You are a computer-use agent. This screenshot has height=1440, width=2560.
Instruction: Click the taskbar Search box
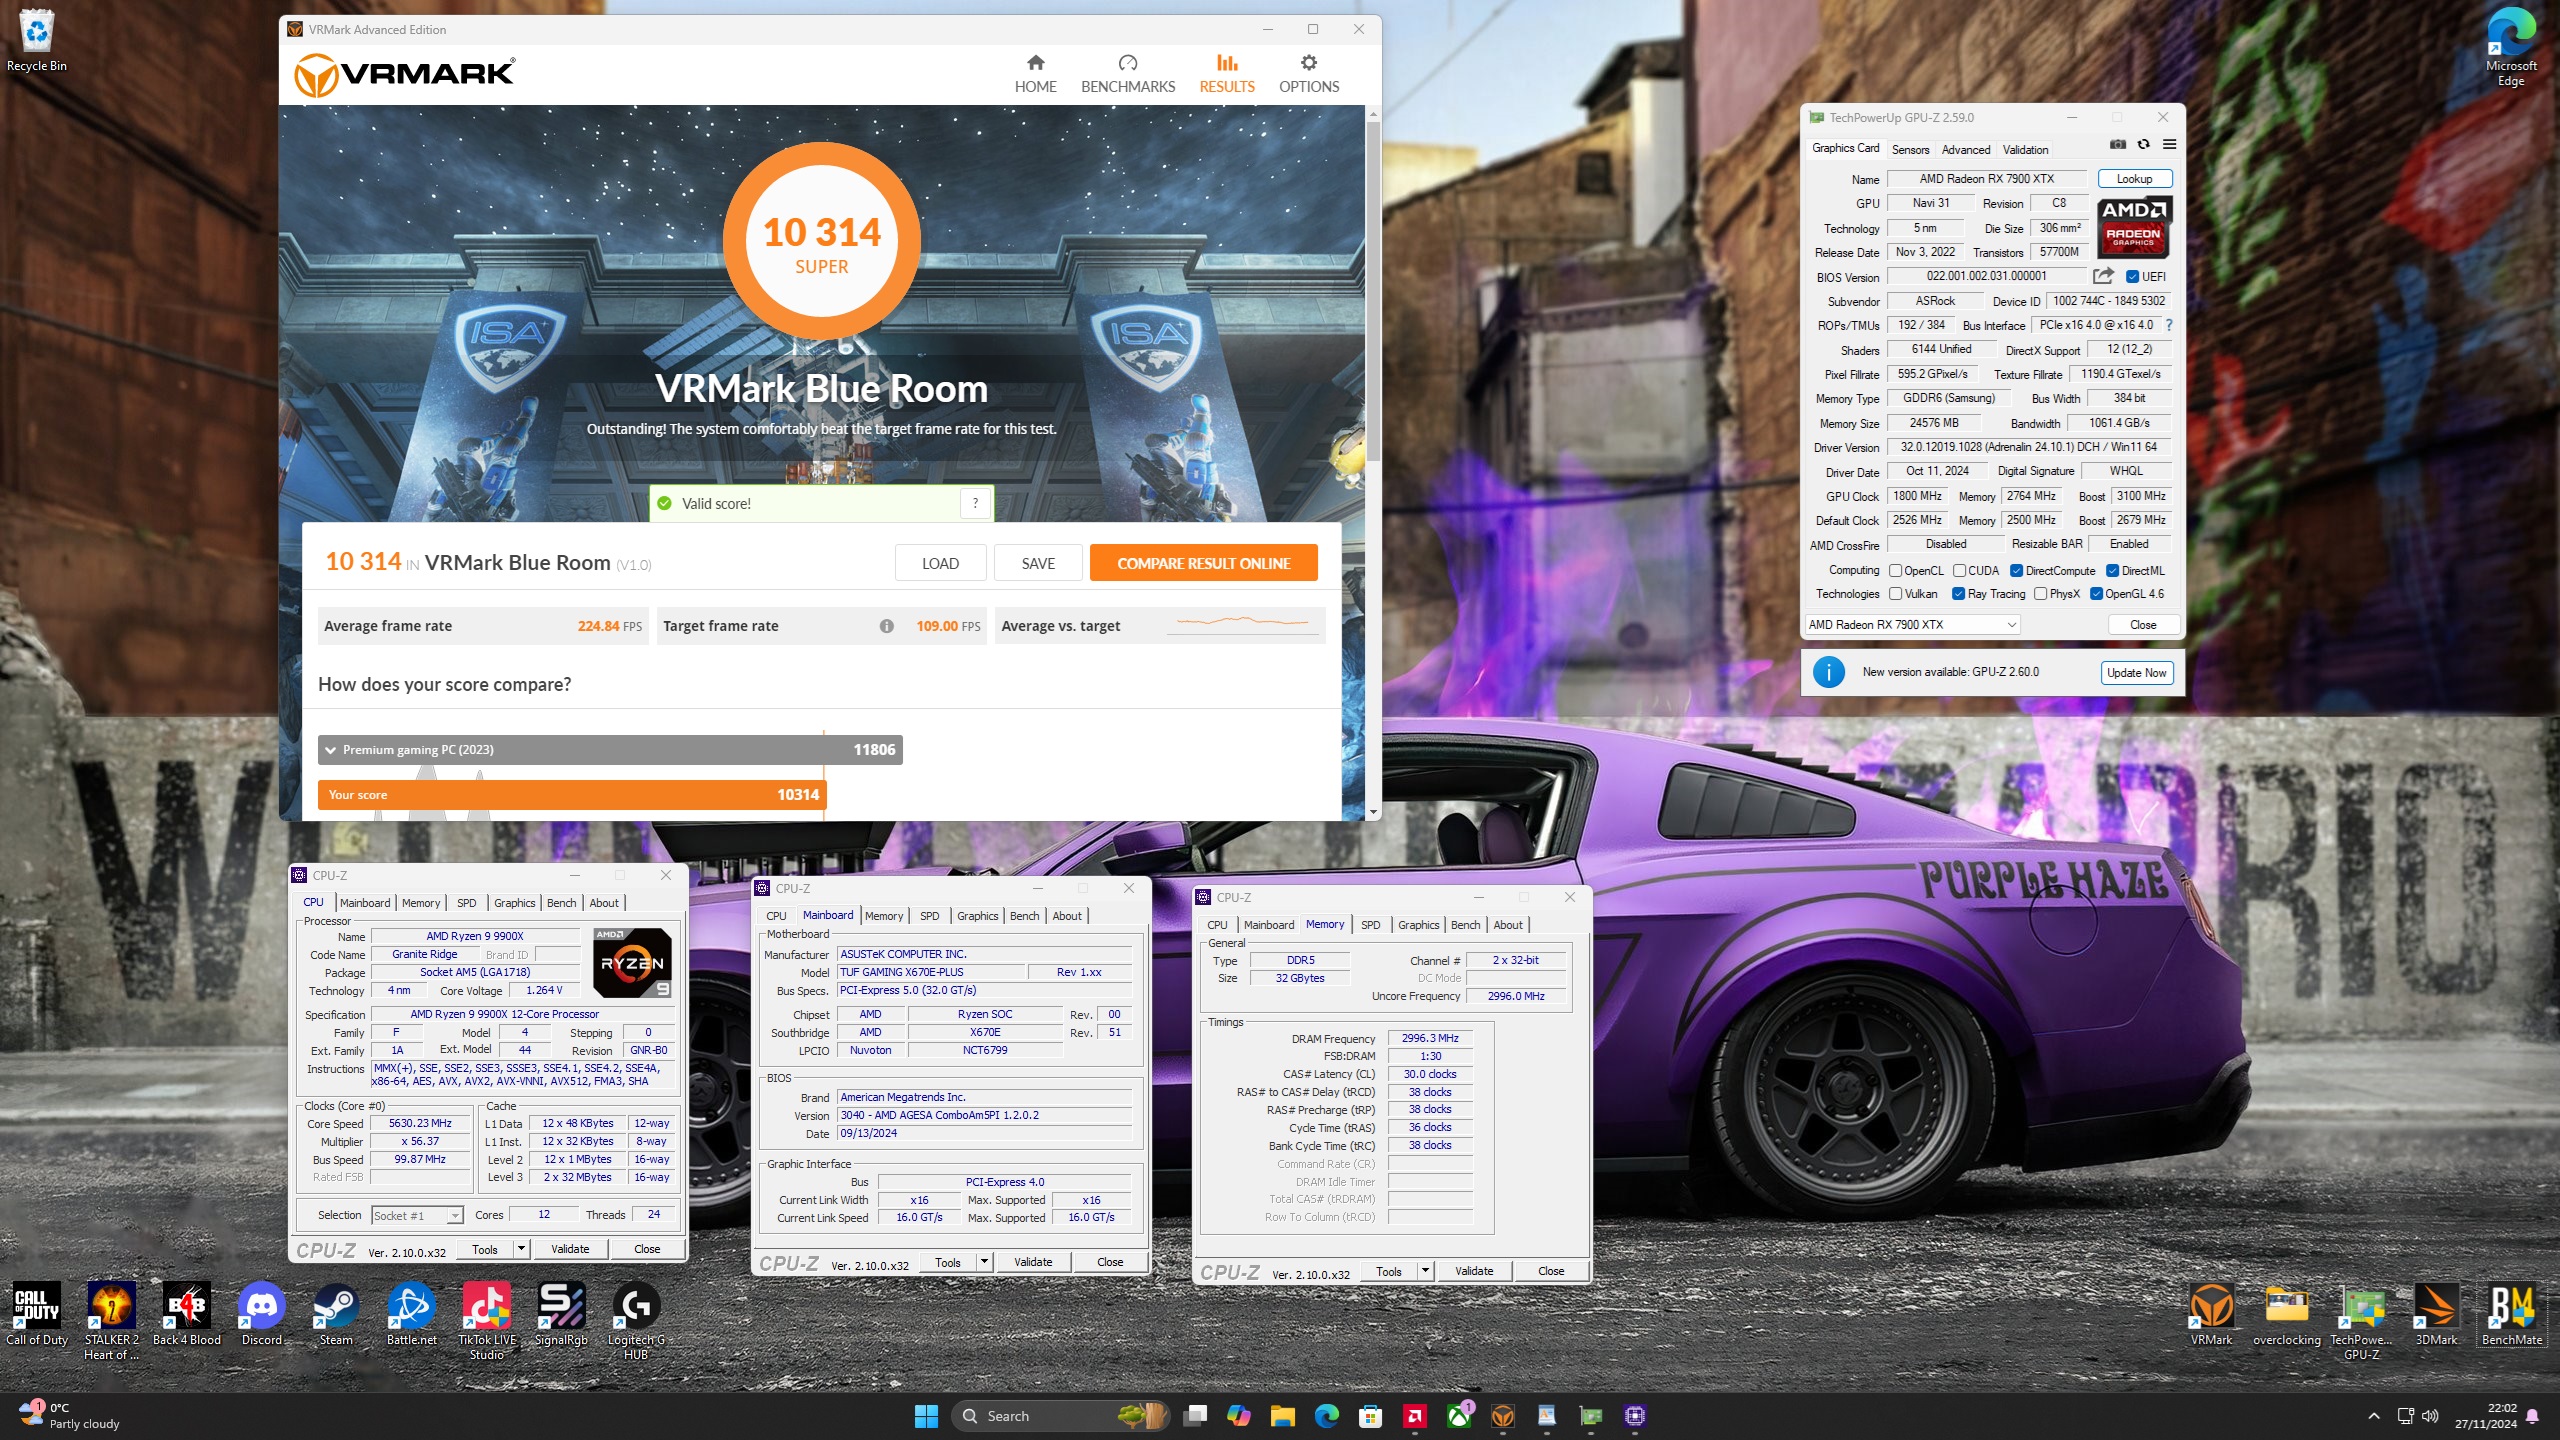(x=1060, y=1416)
